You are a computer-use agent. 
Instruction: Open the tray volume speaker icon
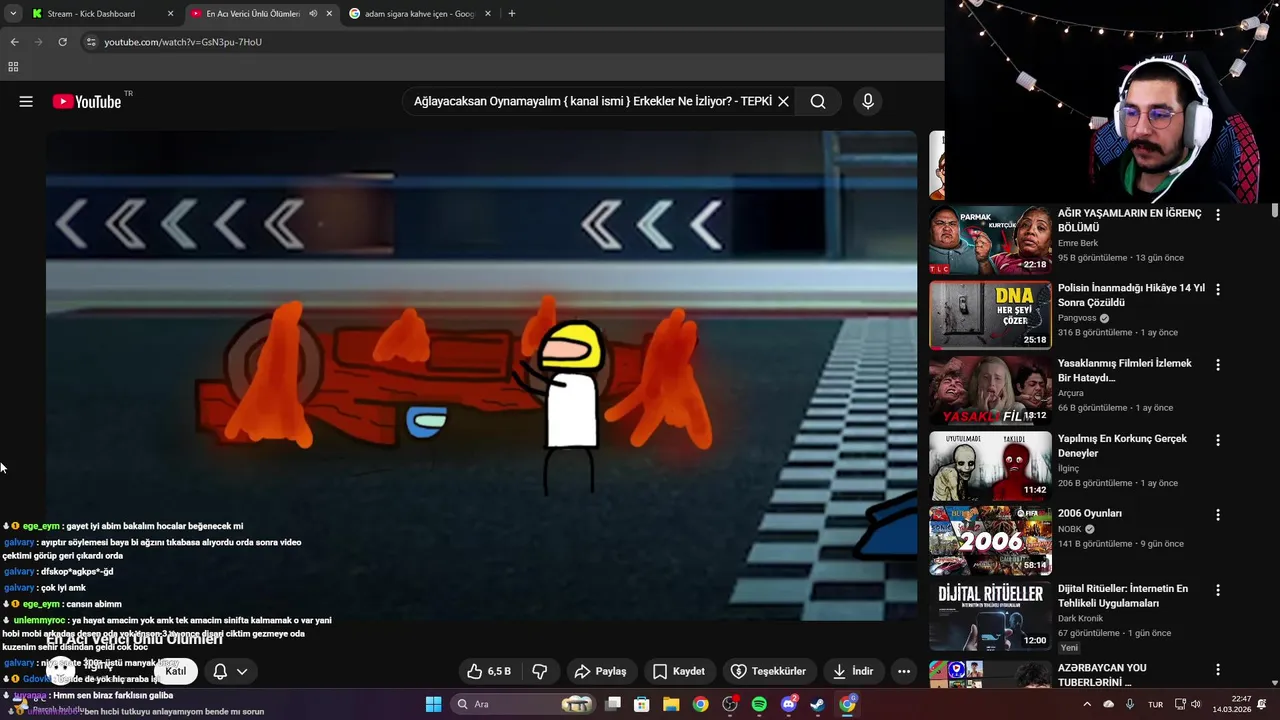1195,704
